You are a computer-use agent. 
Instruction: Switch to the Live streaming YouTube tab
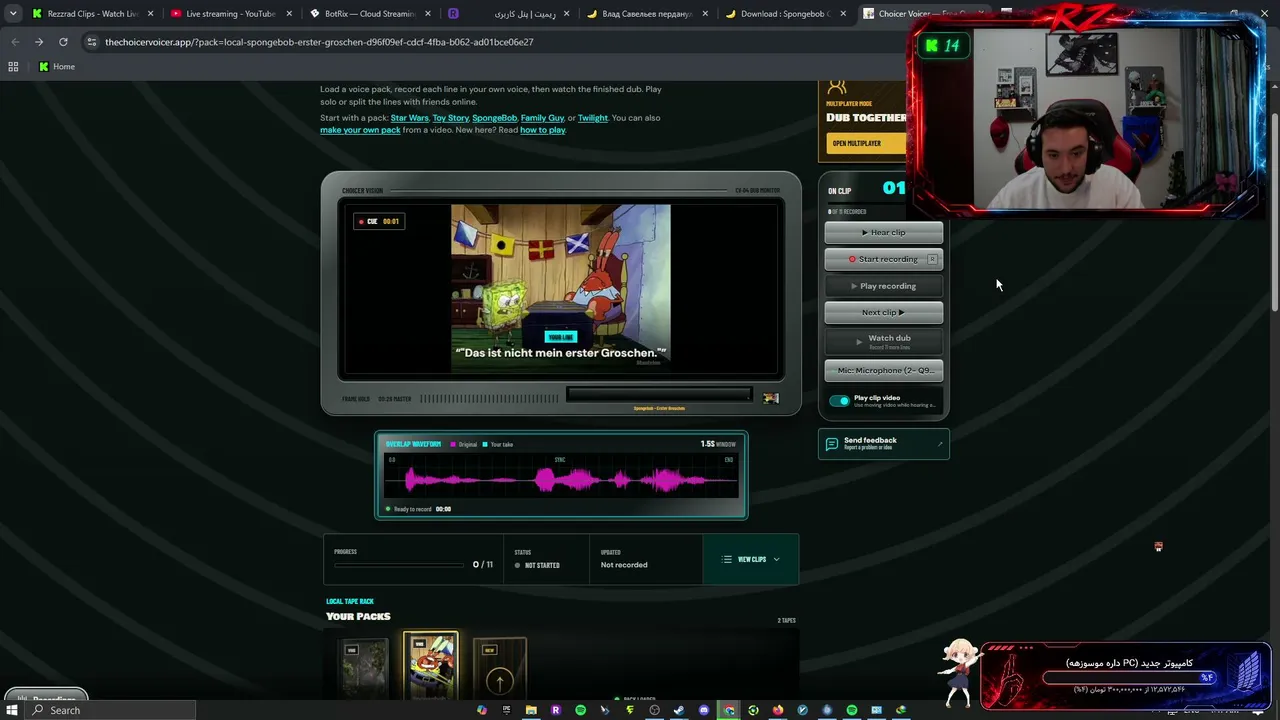coord(230,14)
